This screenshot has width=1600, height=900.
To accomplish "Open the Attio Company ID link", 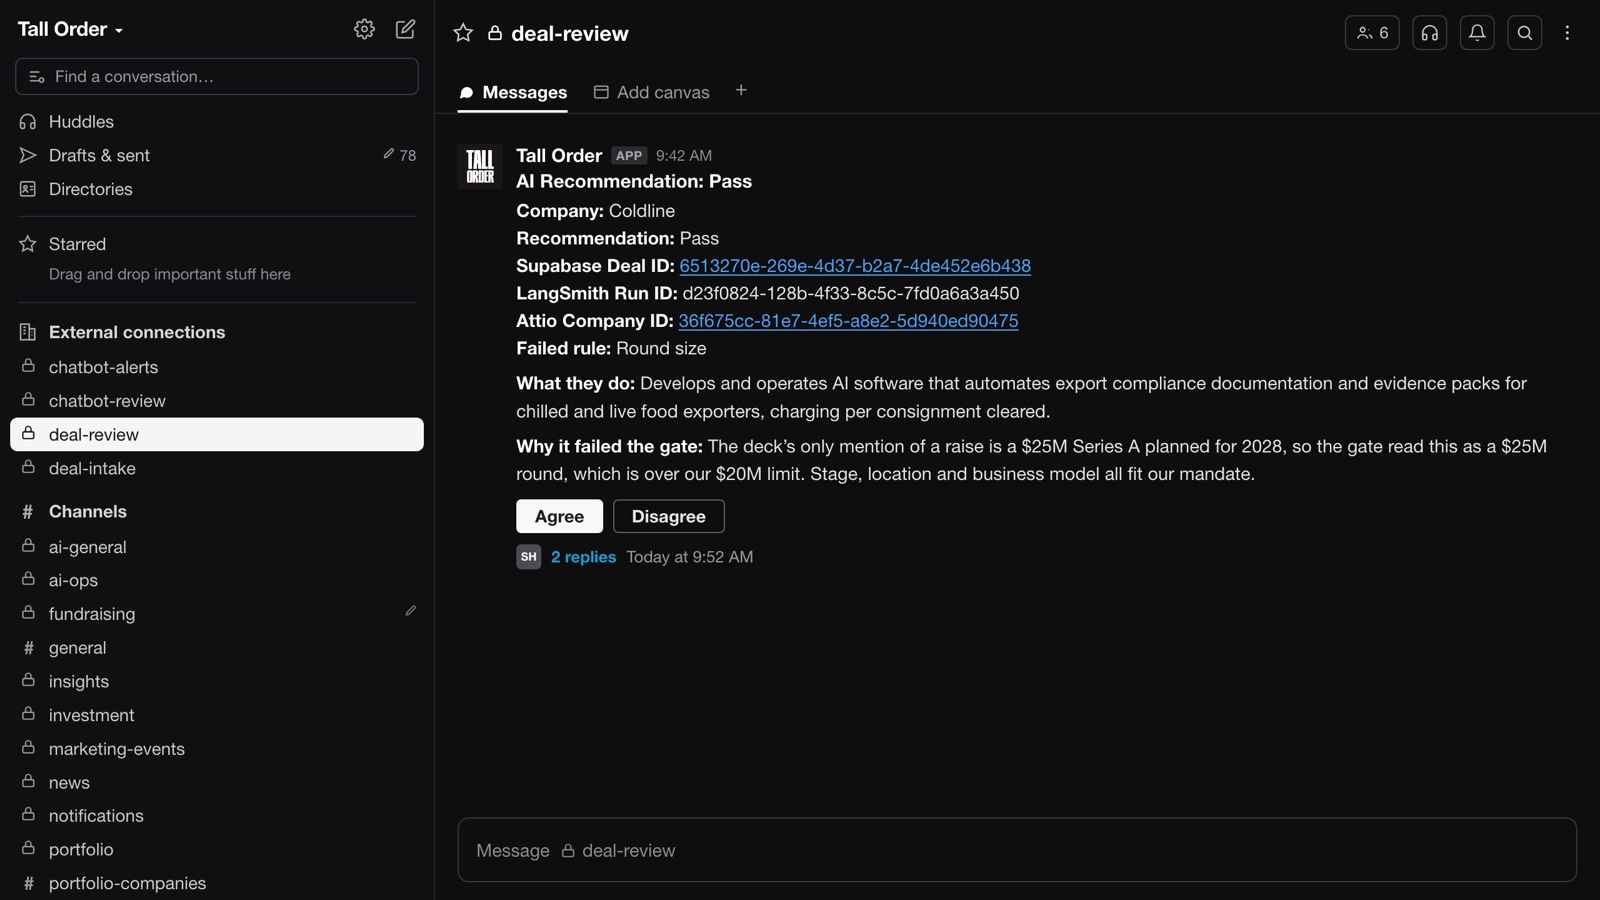I will pos(848,321).
